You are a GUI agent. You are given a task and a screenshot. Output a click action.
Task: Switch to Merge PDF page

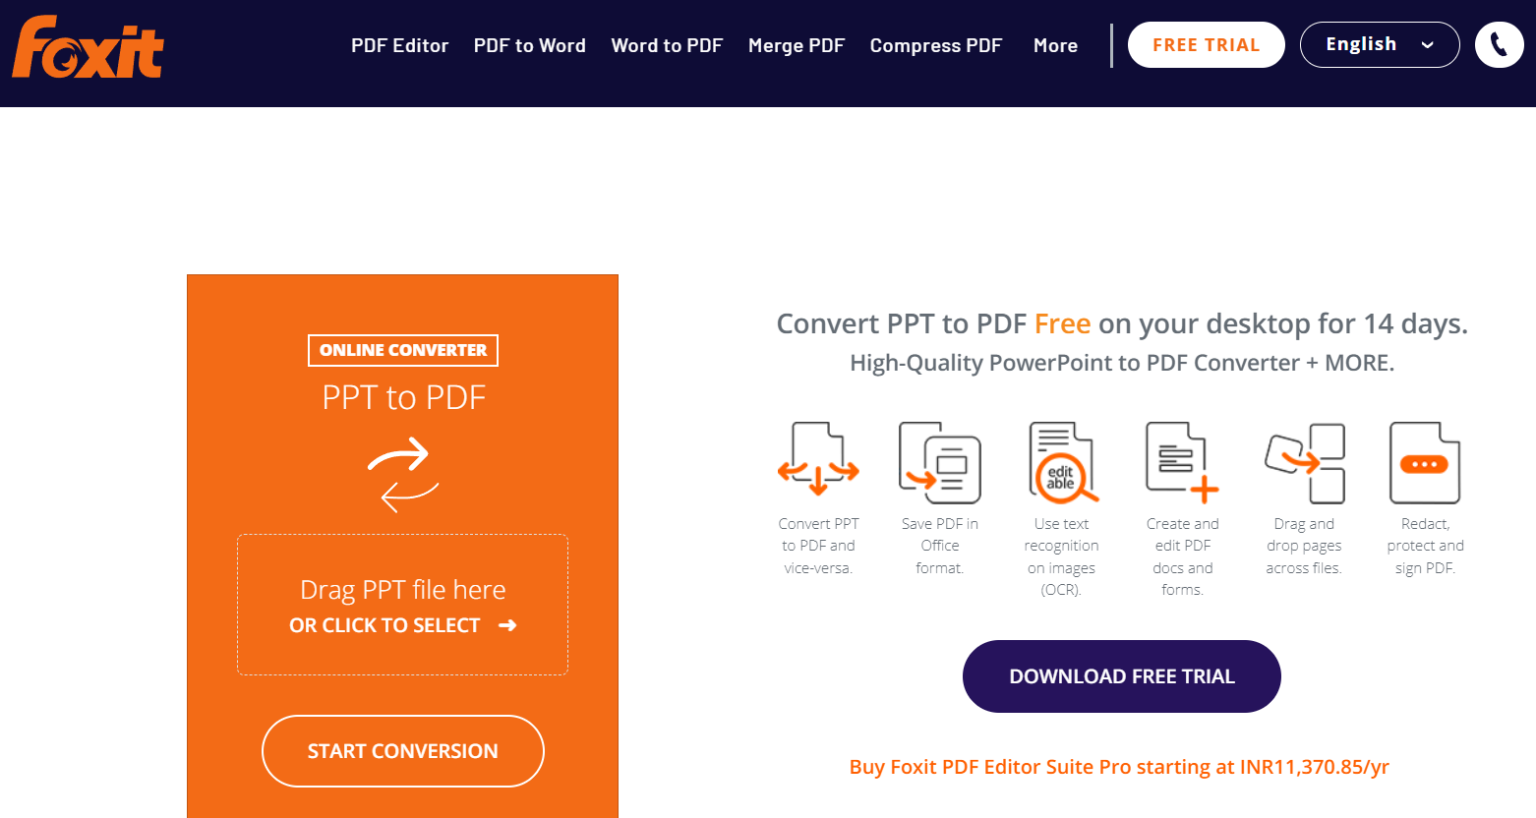point(796,45)
